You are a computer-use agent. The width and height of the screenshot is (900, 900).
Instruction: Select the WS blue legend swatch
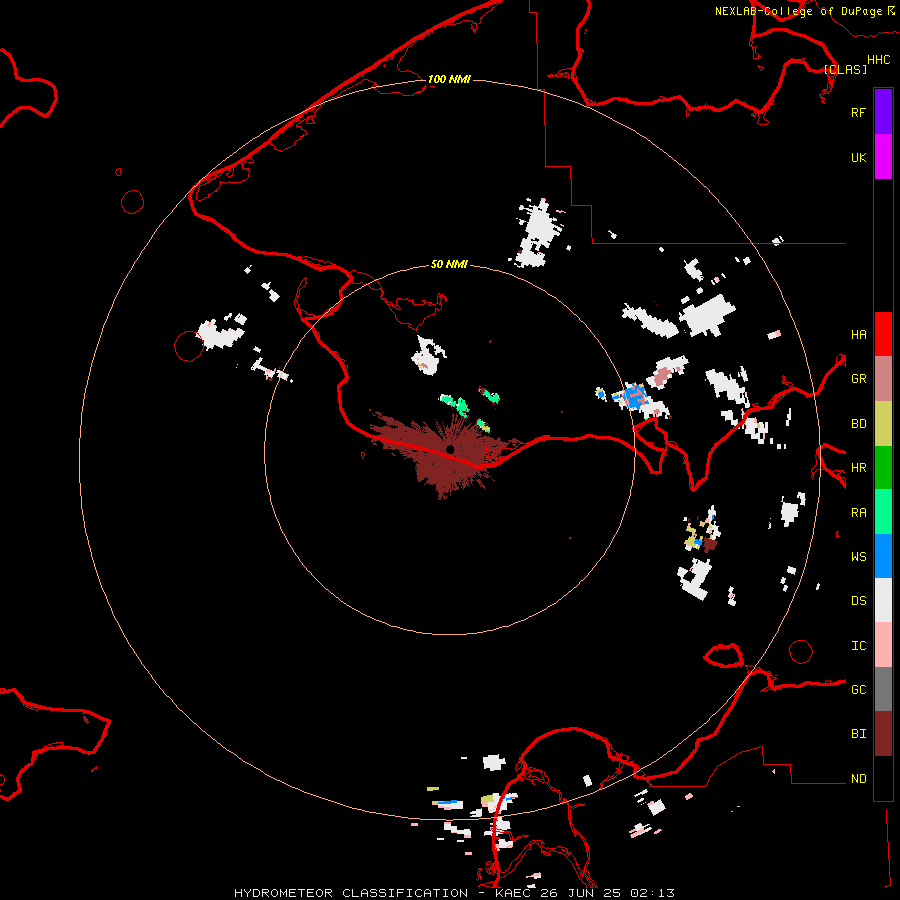pyautogui.click(x=883, y=556)
